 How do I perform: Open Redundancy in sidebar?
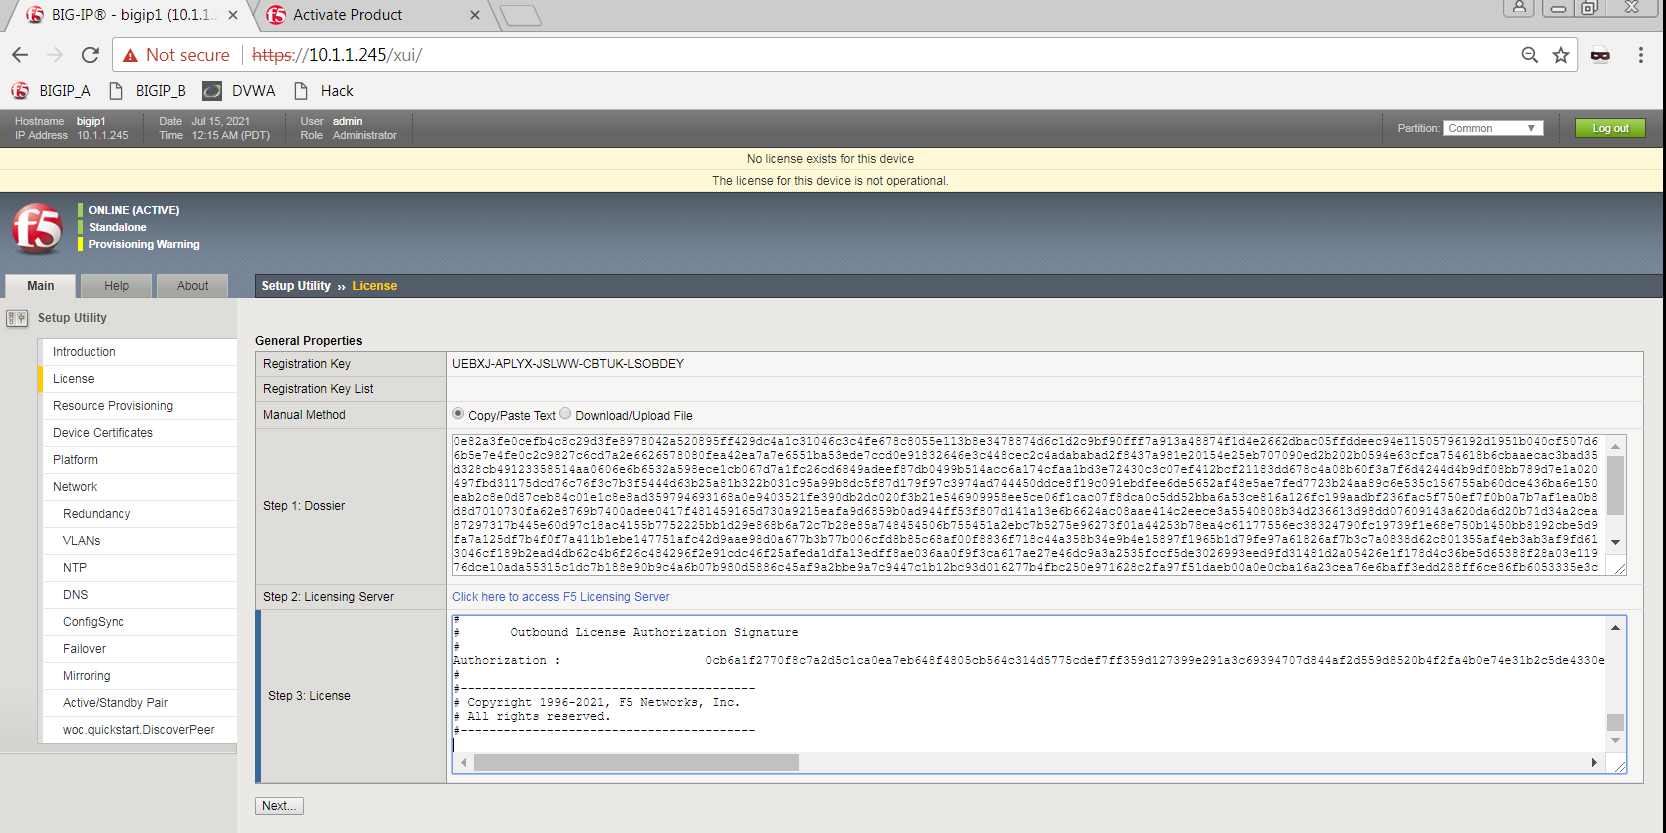point(138,514)
